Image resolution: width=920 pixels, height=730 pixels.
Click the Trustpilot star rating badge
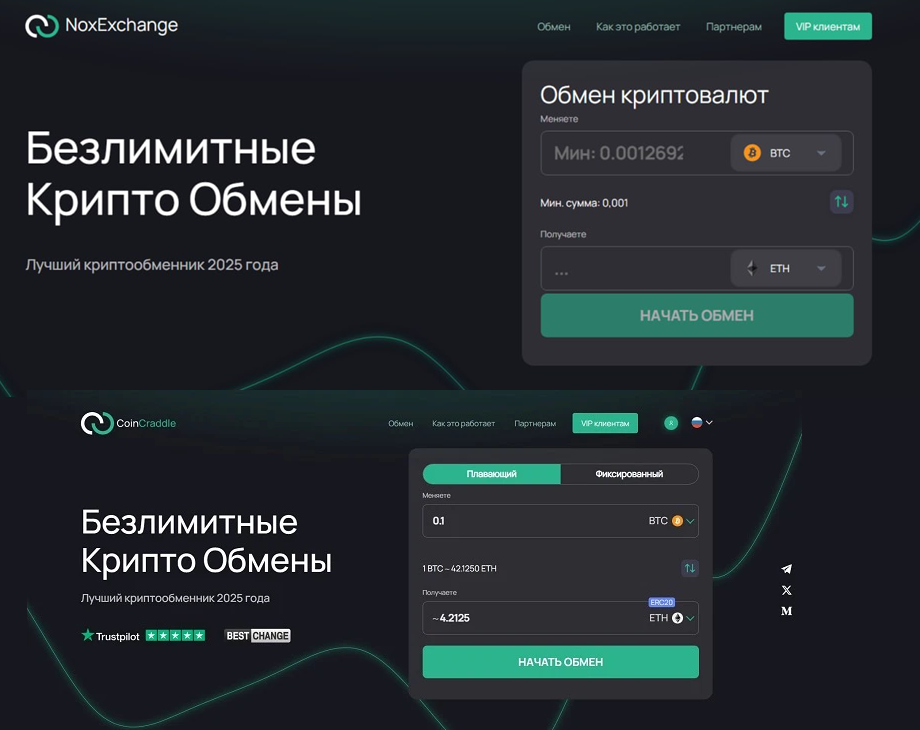[x=143, y=636]
